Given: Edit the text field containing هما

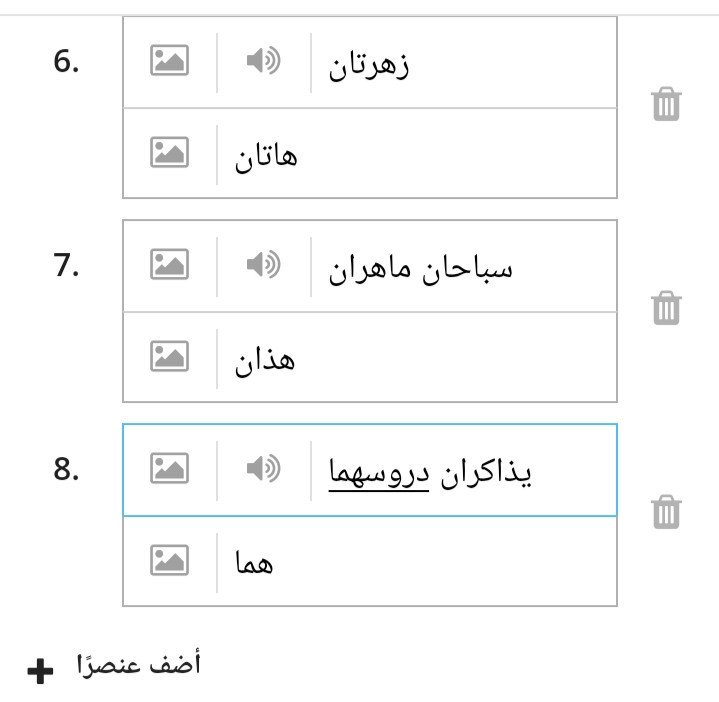Looking at the screenshot, I should [416, 562].
